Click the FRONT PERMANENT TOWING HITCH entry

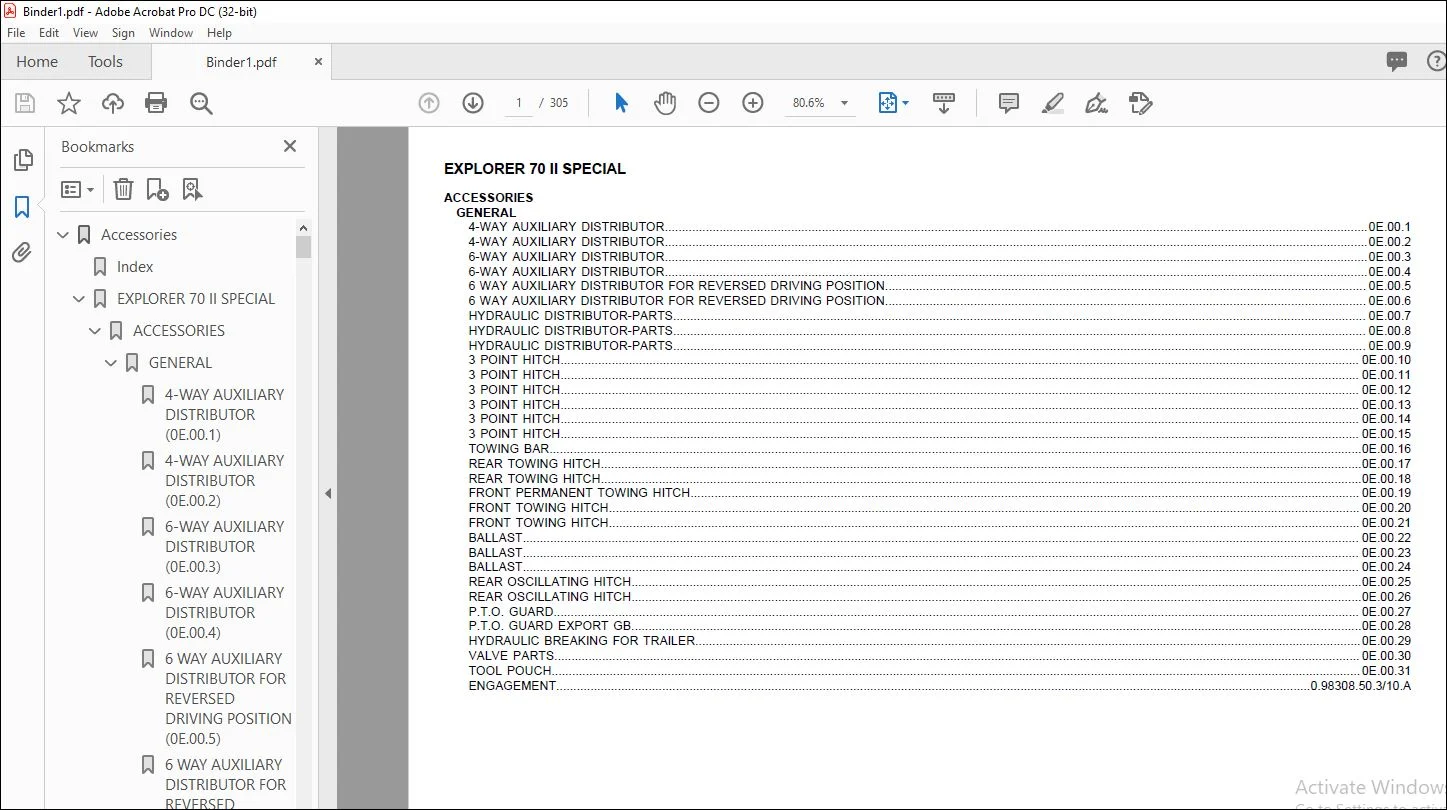[579, 493]
